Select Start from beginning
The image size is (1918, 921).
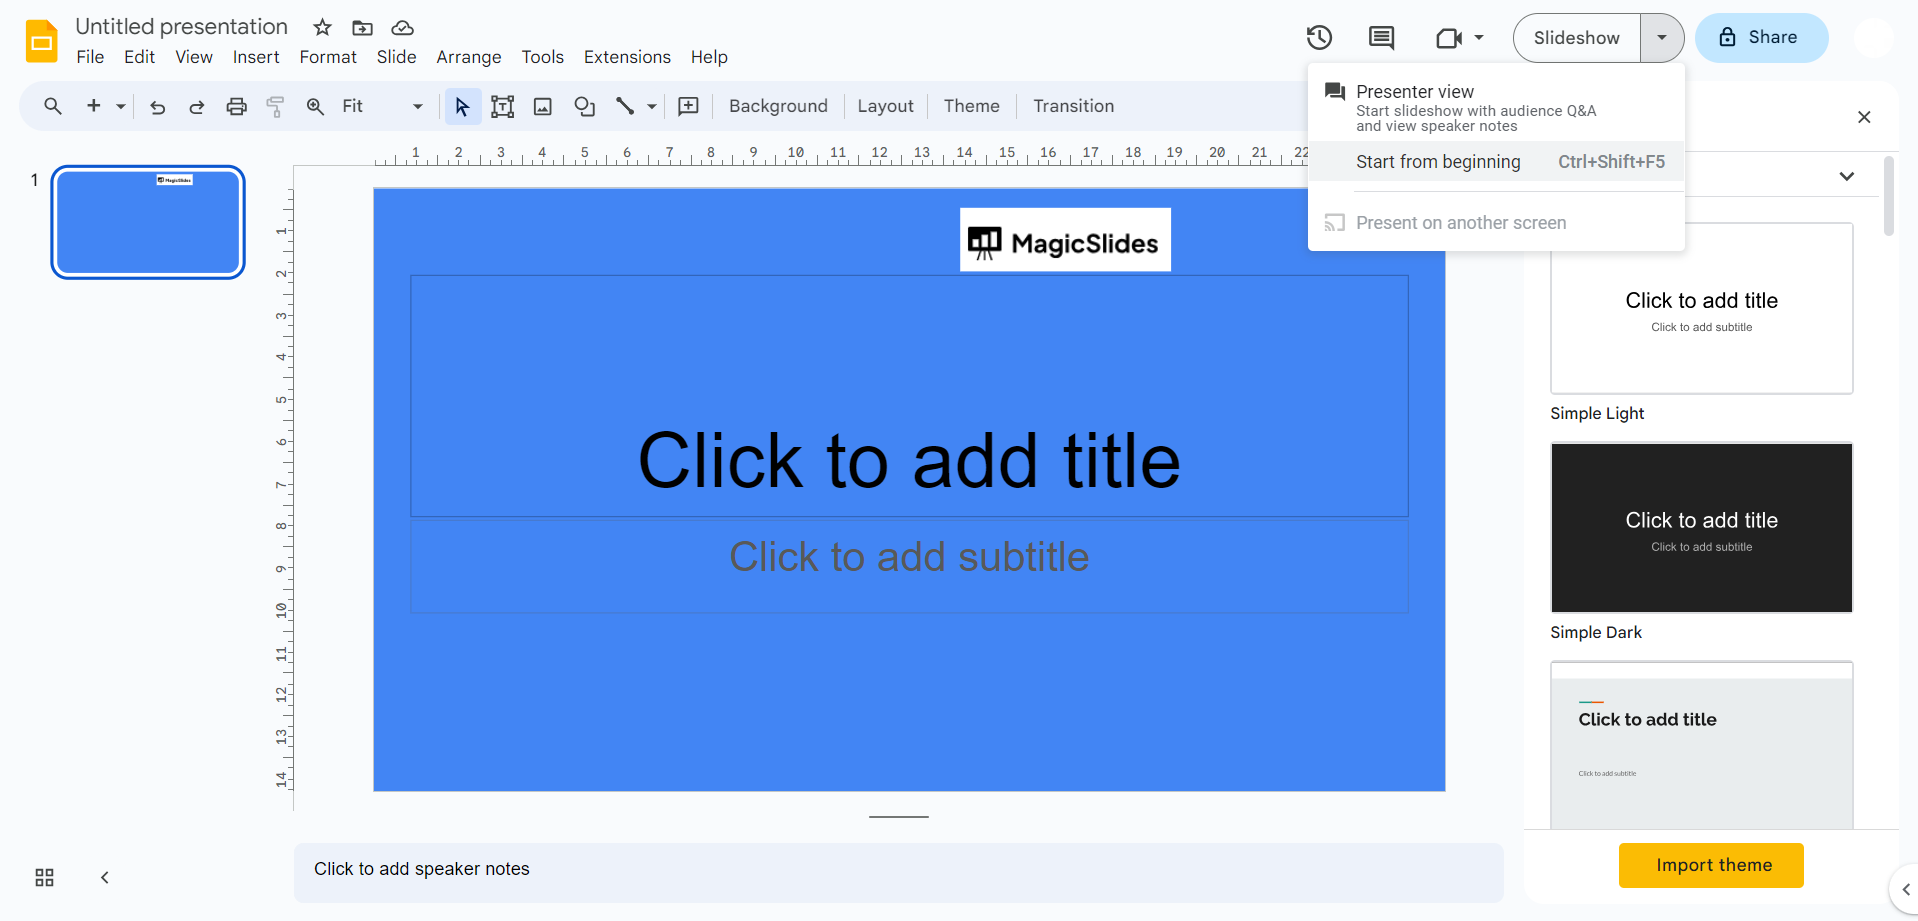(1438, 162)
